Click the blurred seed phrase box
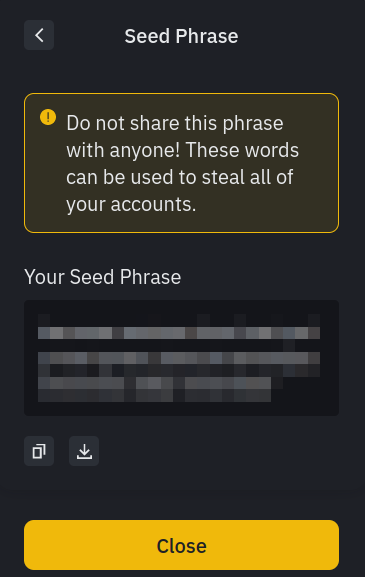Image resolution: width=365 pixels, height=577 pixels. [181, 358]
